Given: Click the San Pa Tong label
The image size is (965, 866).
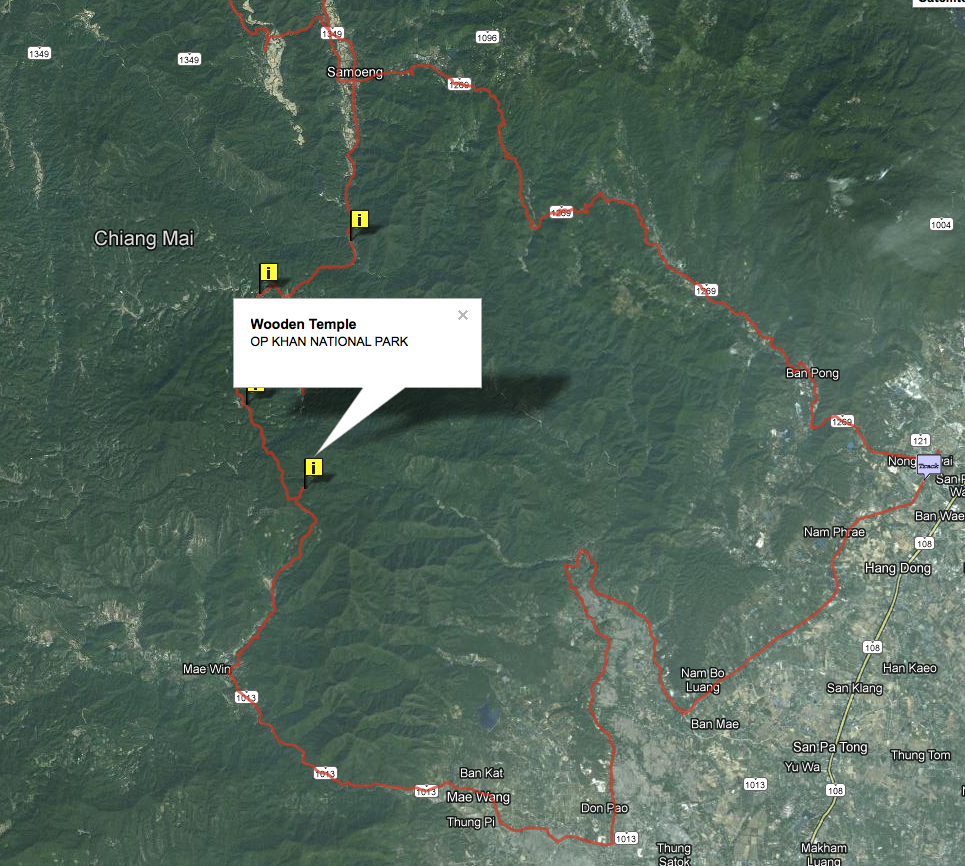Looking at the screenshot, I should tap(830, 747).
